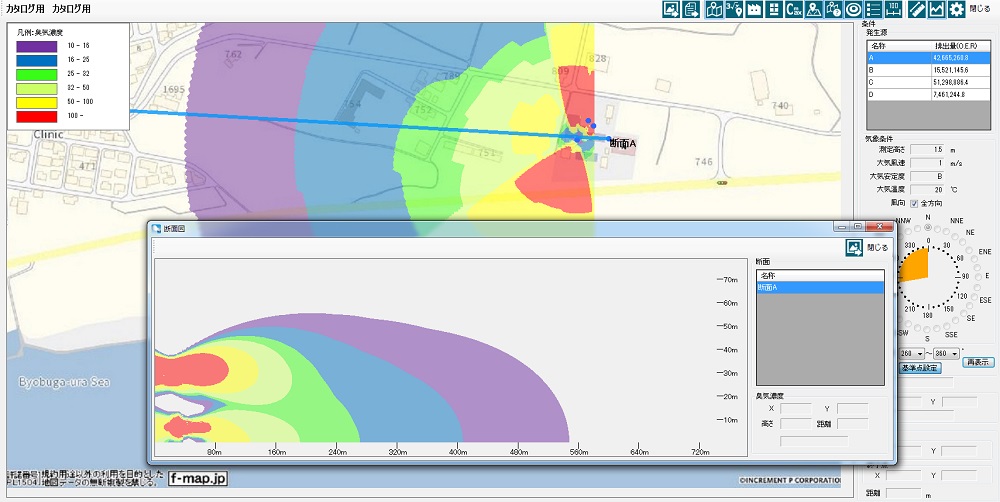Select the NNE wind direction radio button

pos(946,230)
